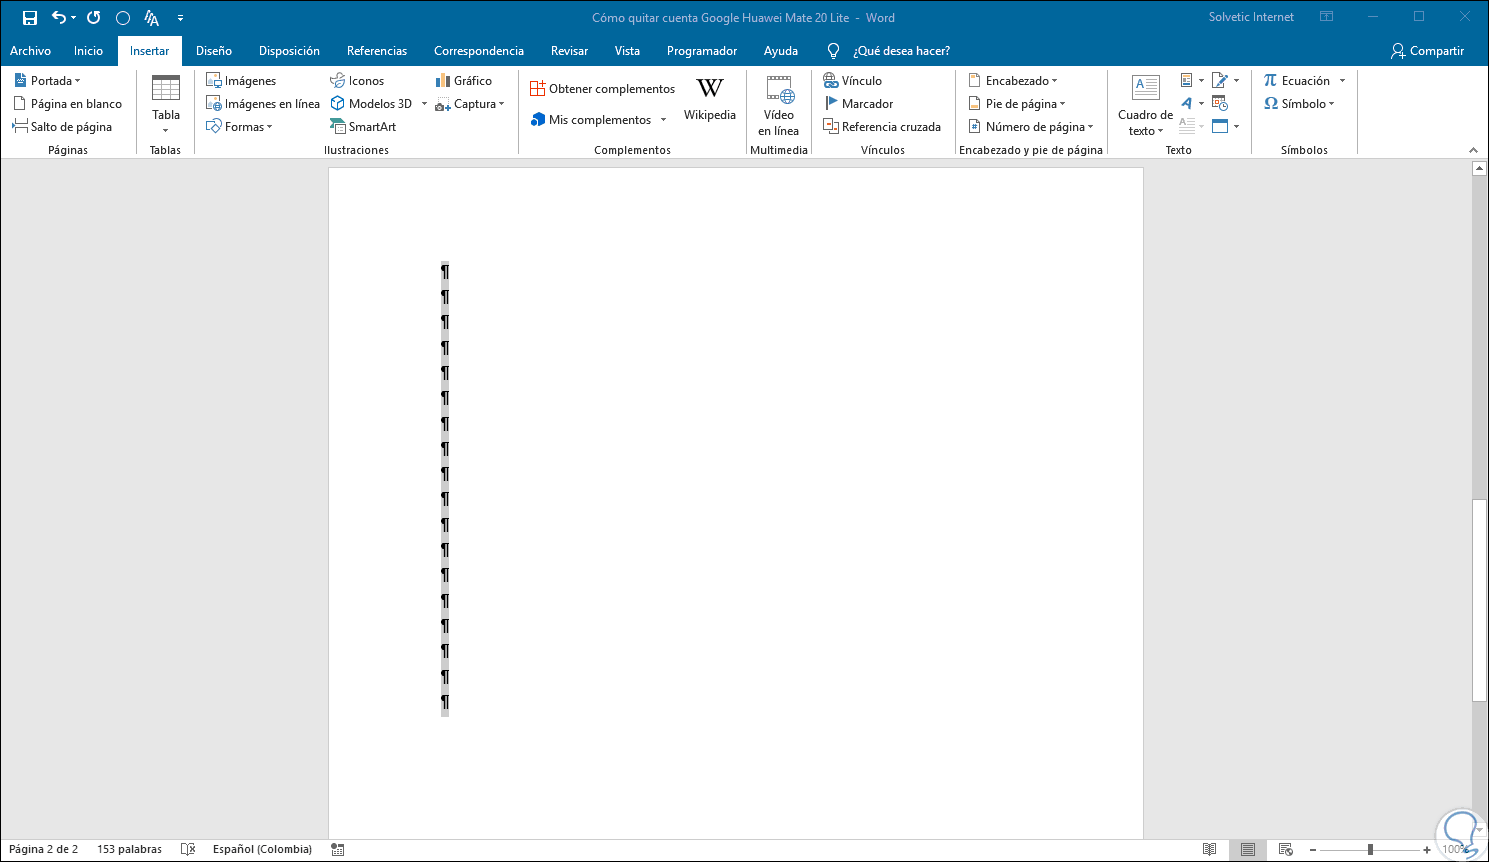Open the Encabezado header dropdown
Screen dimensions: 1489x862
(1012, 81)
